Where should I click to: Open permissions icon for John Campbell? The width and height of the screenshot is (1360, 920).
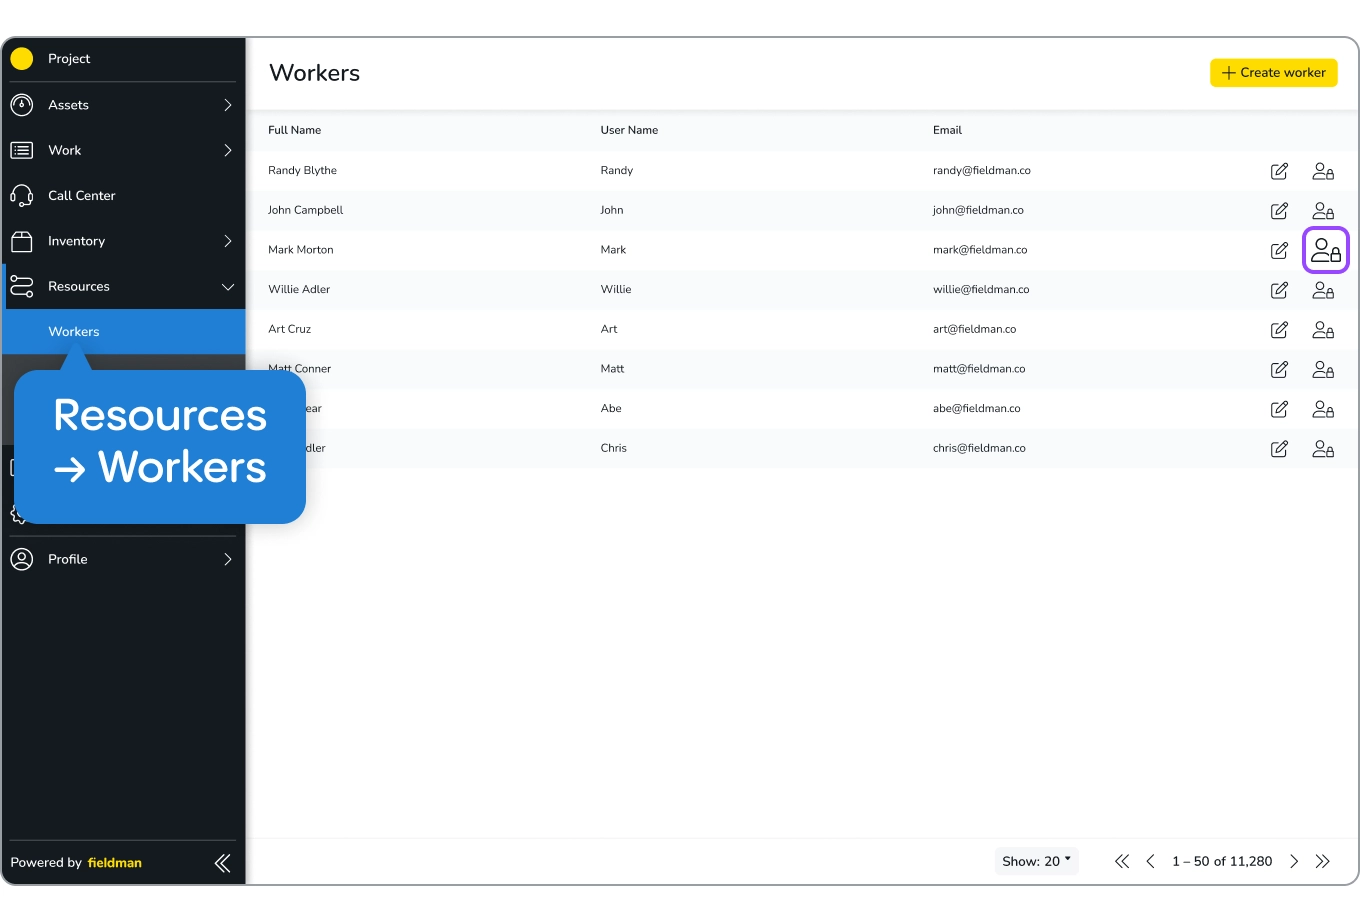coord(1323,211)
